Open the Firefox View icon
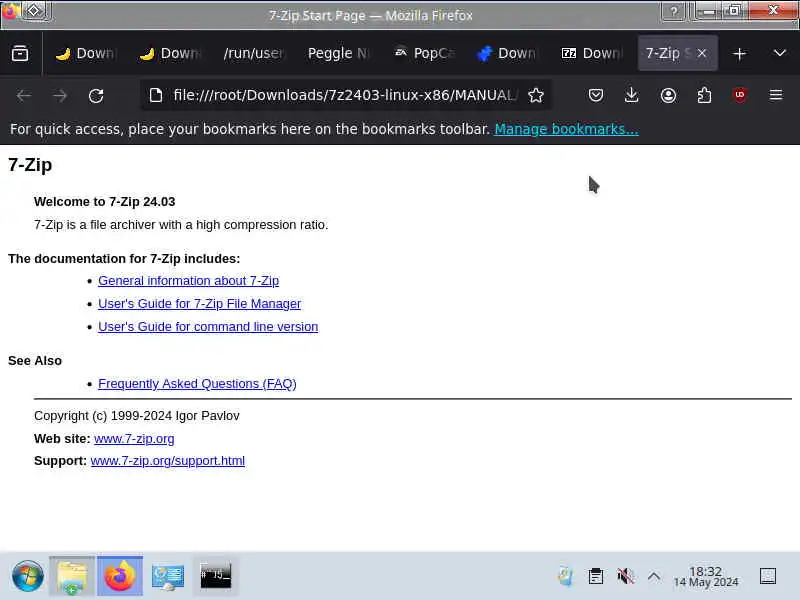 click(x=20, y=53)
